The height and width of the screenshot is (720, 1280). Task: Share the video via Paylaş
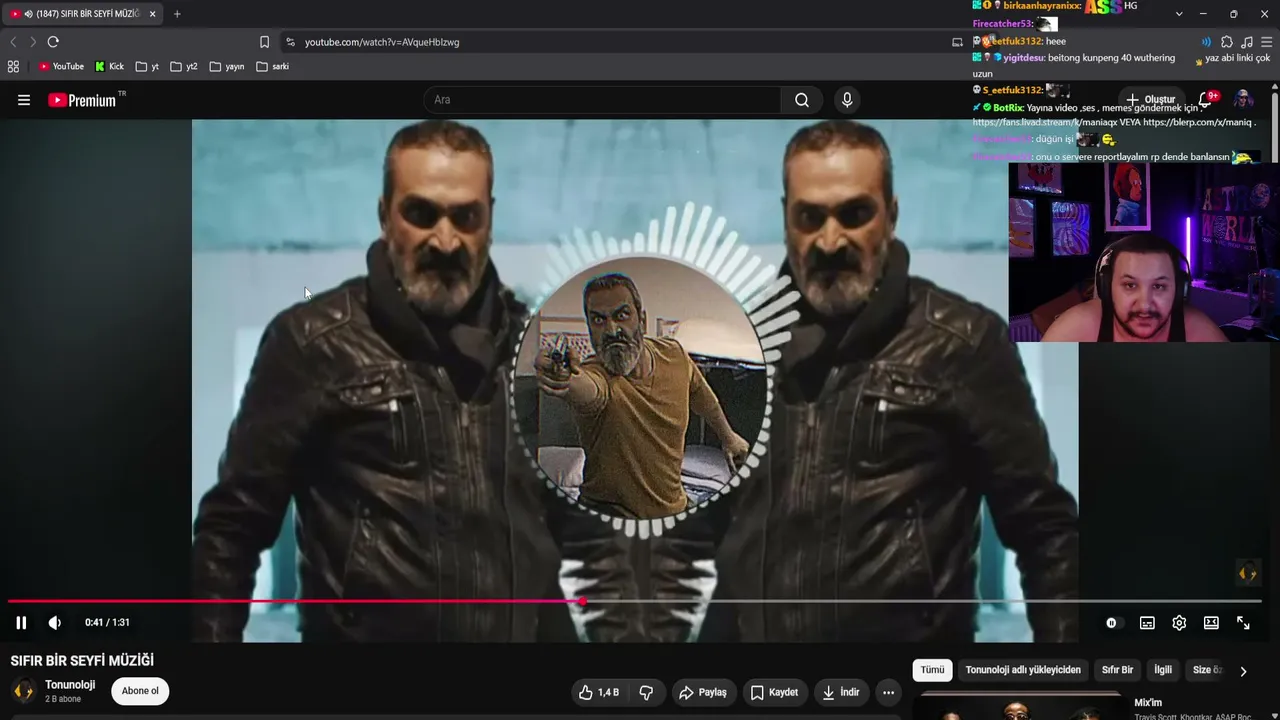pos(703,692)
